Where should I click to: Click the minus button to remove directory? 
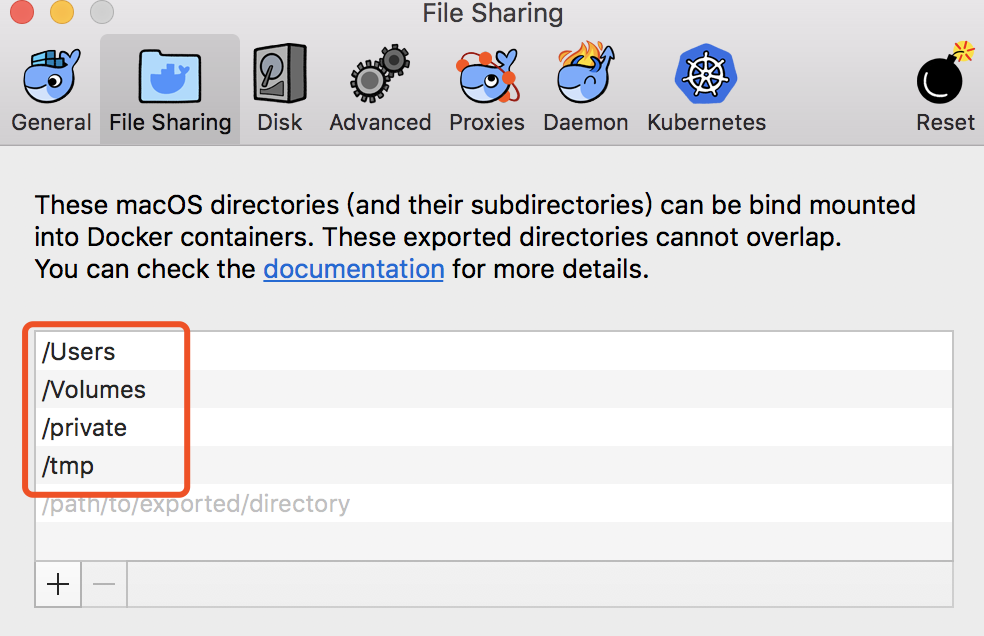coord(104,585)
